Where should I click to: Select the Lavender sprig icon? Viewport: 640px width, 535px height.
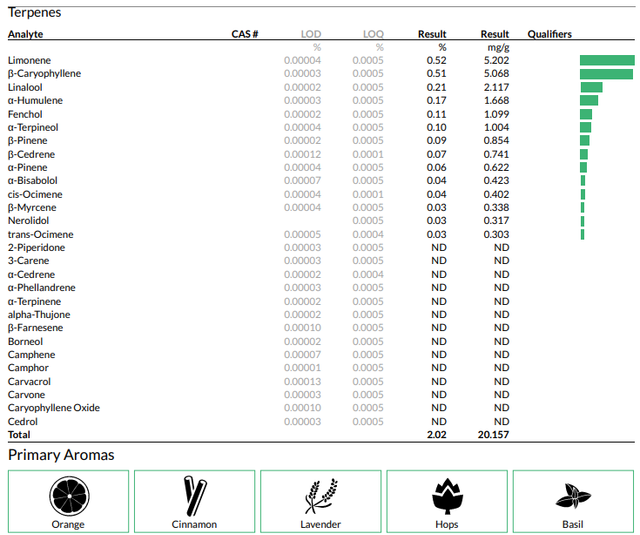click(321, 496)
